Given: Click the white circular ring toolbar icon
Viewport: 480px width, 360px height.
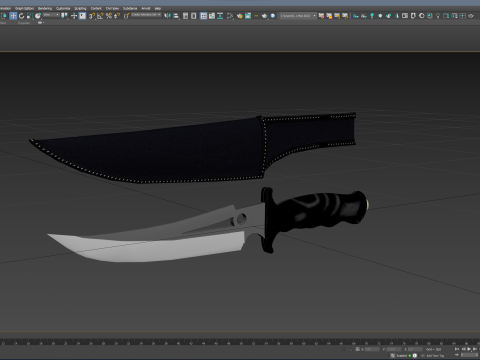Looking at the screenshot, I should coord(422,16).
